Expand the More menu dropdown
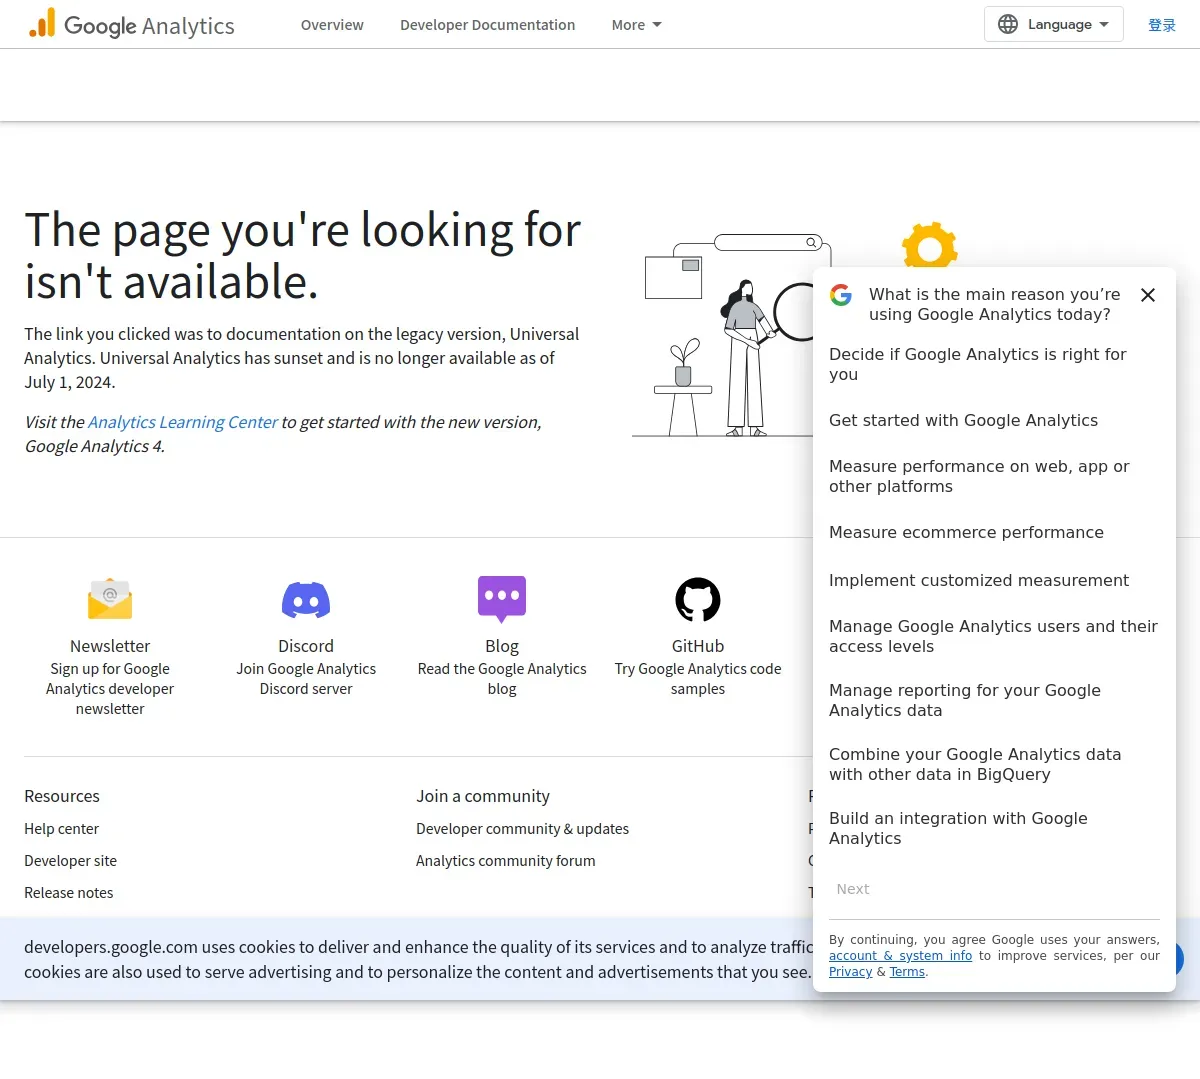 coord(637,25)
